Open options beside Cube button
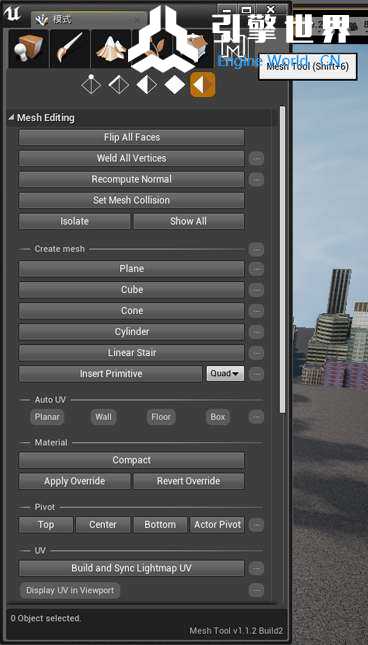The image size is (368, 645). click(x=256, y=290)
